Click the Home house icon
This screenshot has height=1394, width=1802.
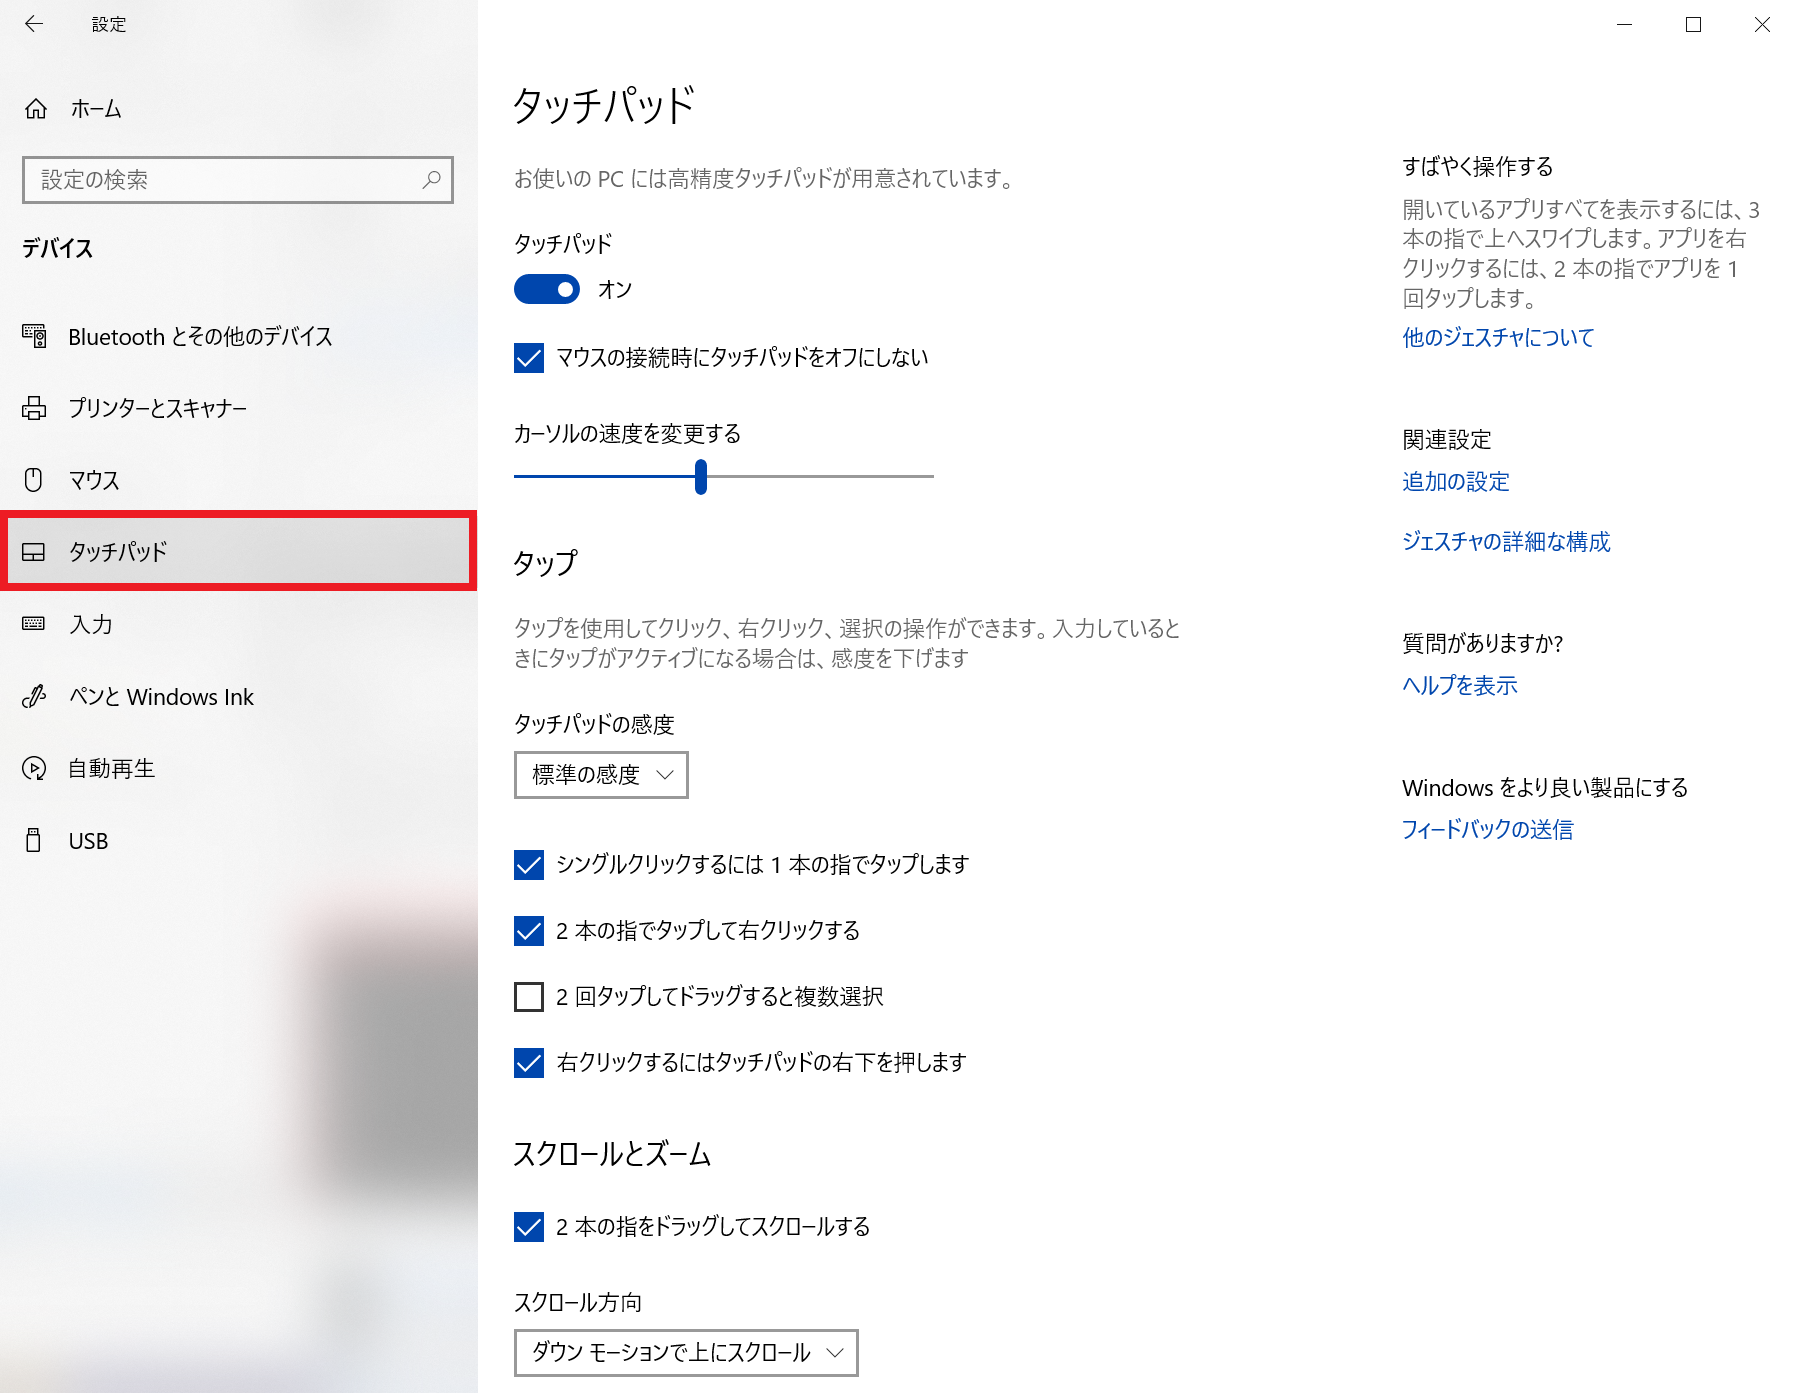click(36, 109)
